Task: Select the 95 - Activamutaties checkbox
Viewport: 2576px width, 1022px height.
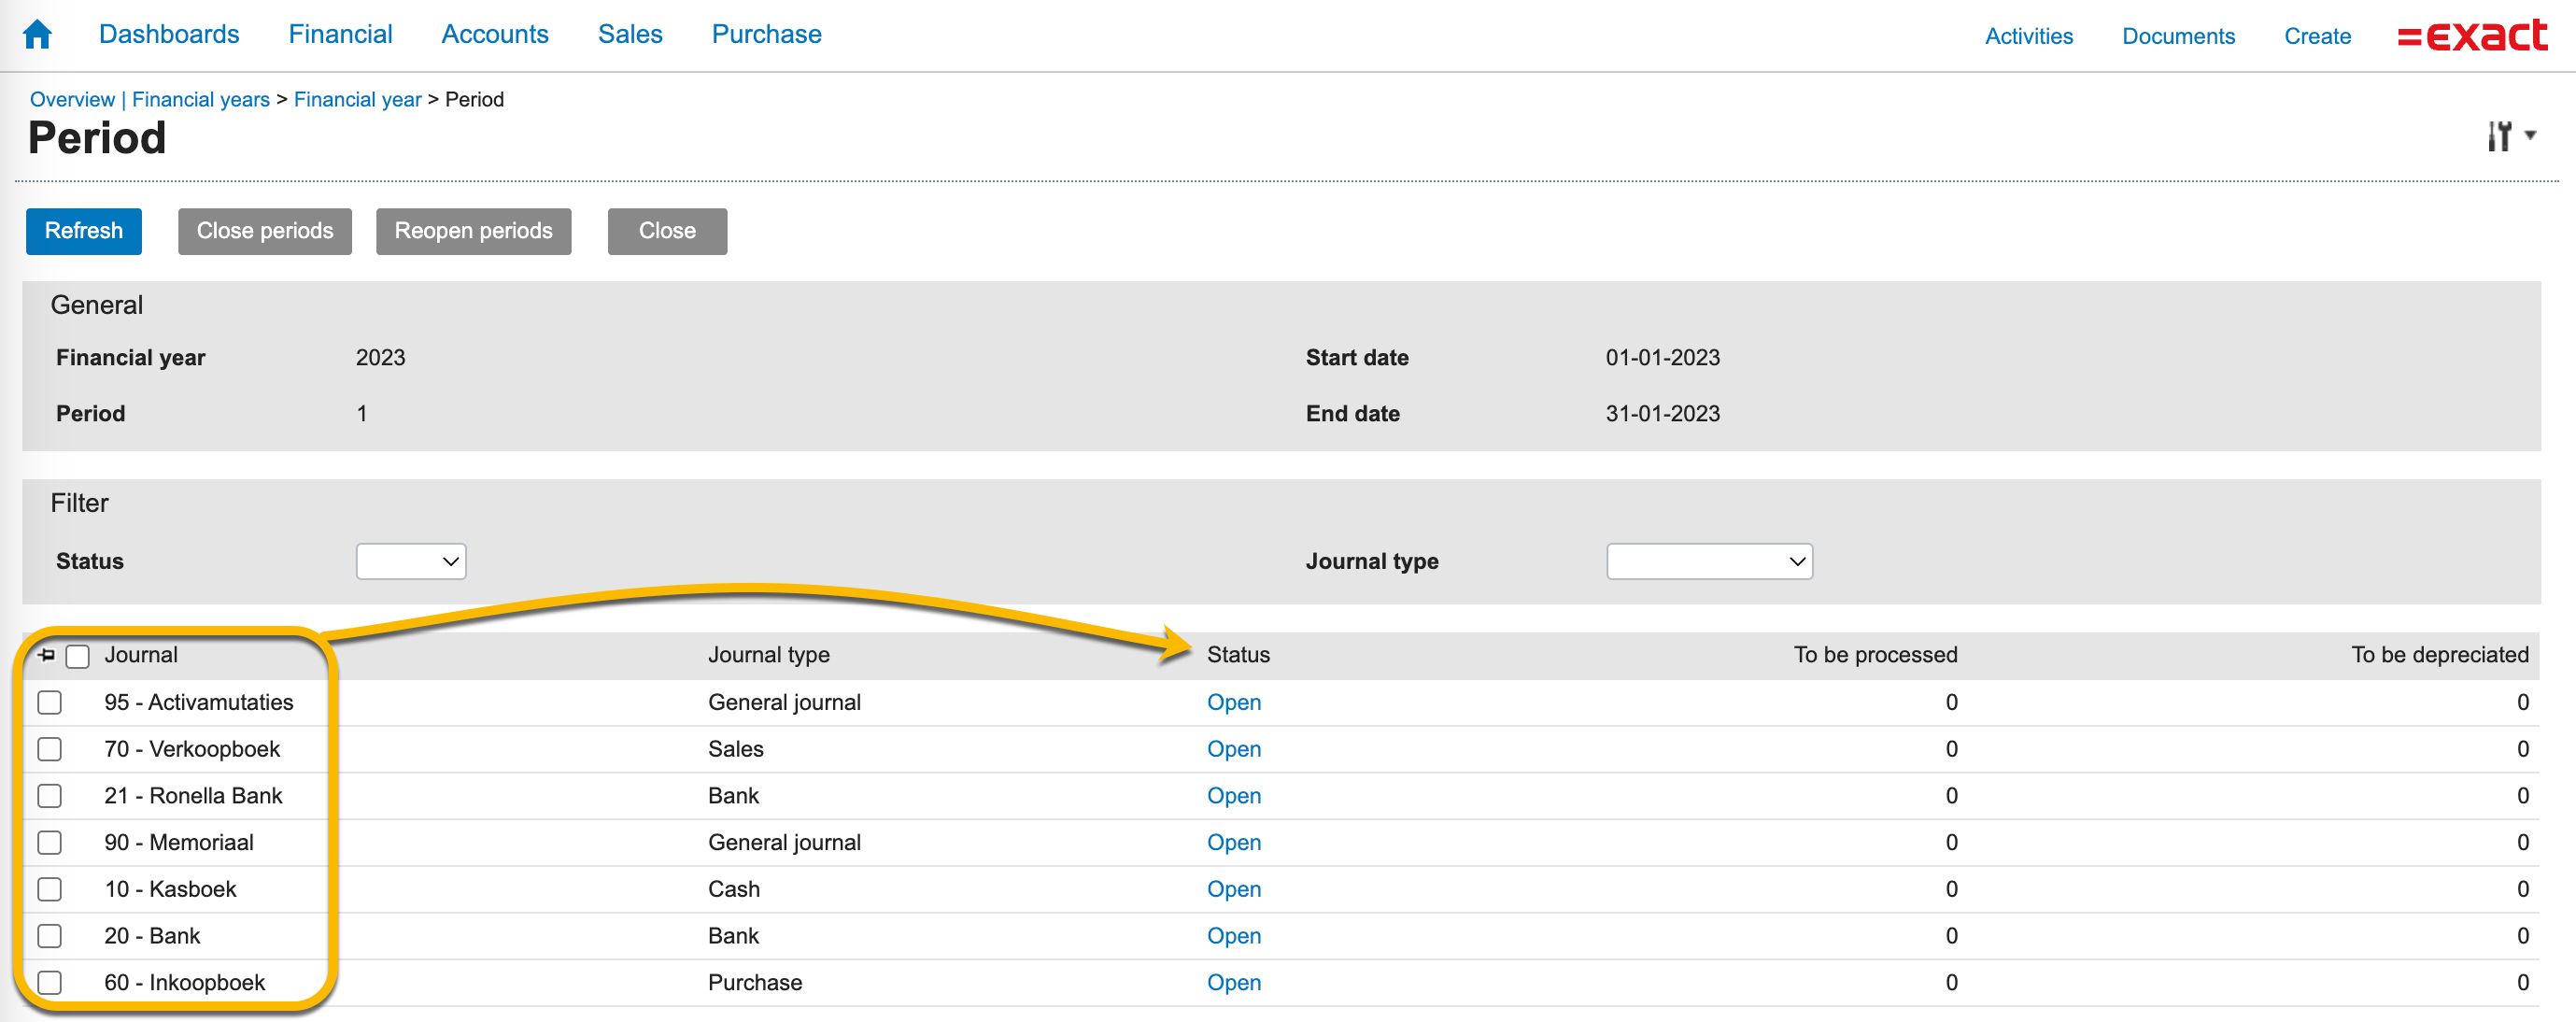Action: click(50, 702)
